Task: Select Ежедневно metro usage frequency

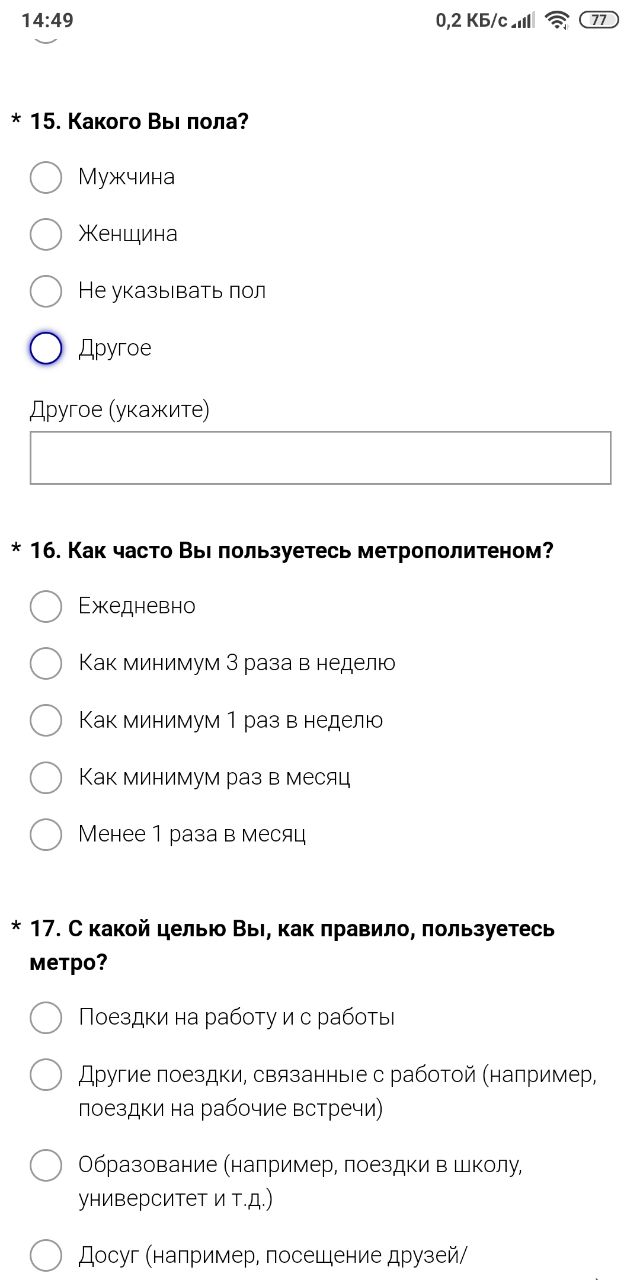Action: pos(46,606)
